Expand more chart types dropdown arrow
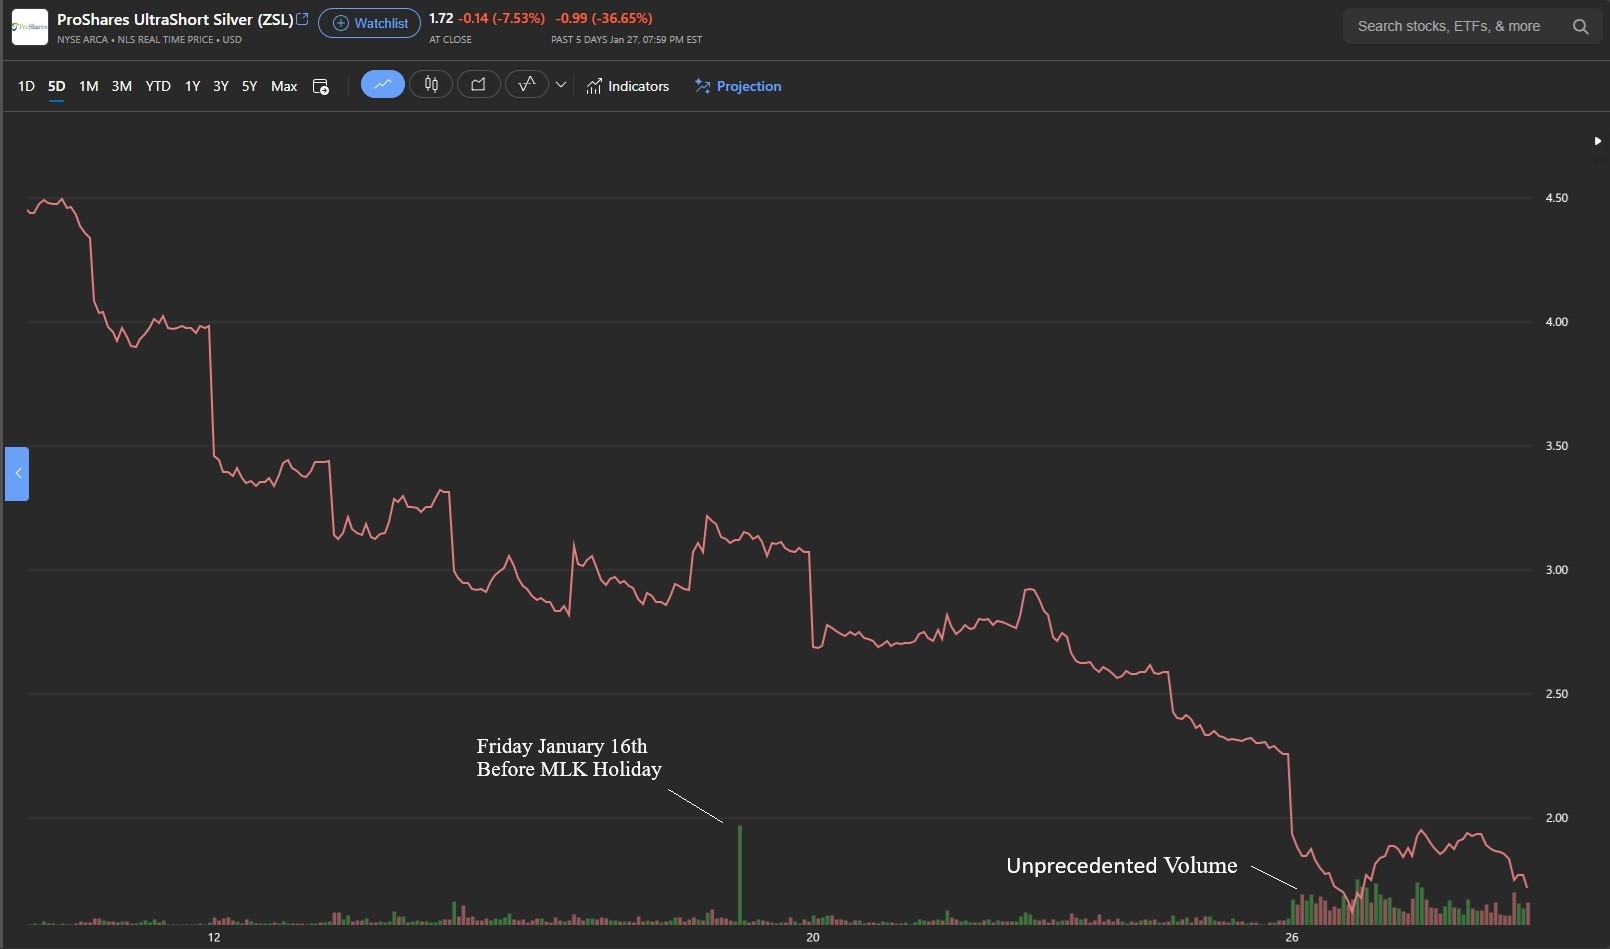 (561, 86)
